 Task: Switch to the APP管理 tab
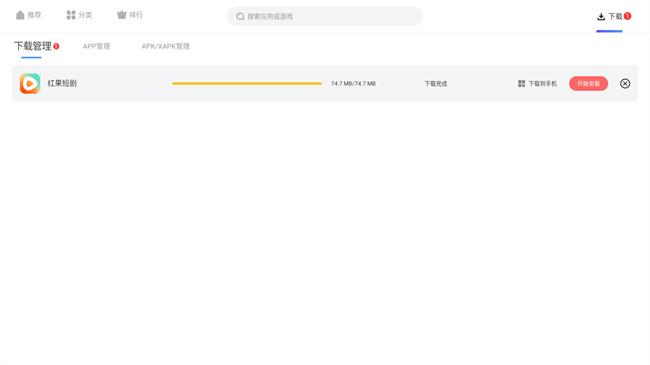(x=96, y=46)
